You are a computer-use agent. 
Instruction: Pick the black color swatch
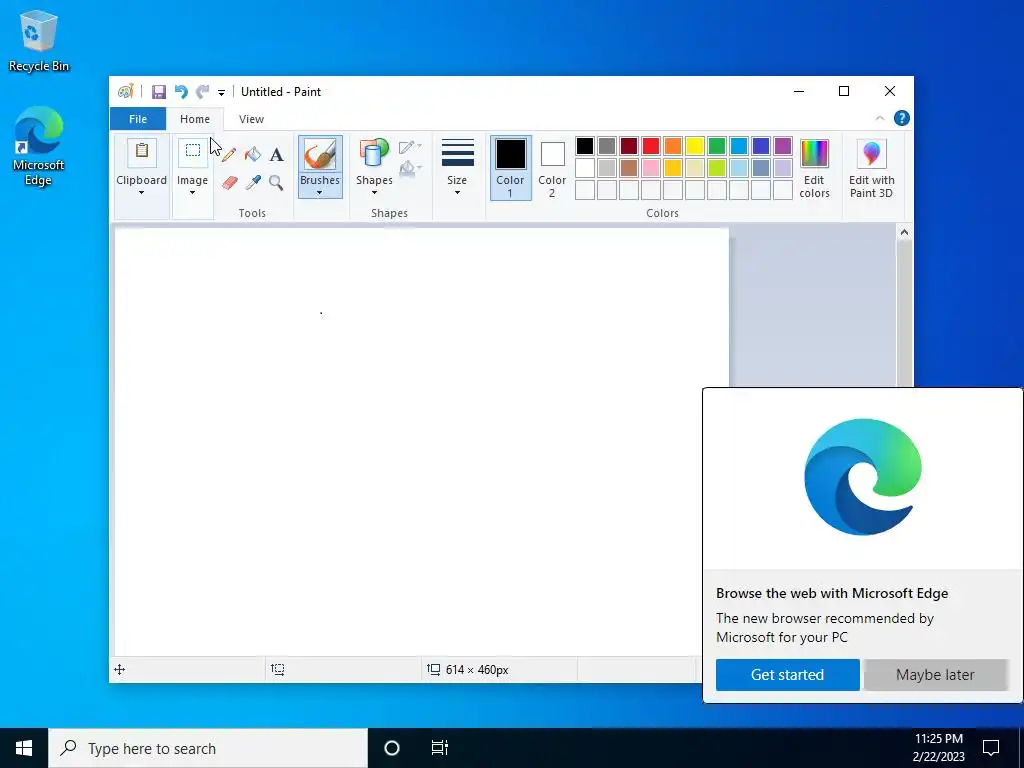click(585, 146)
